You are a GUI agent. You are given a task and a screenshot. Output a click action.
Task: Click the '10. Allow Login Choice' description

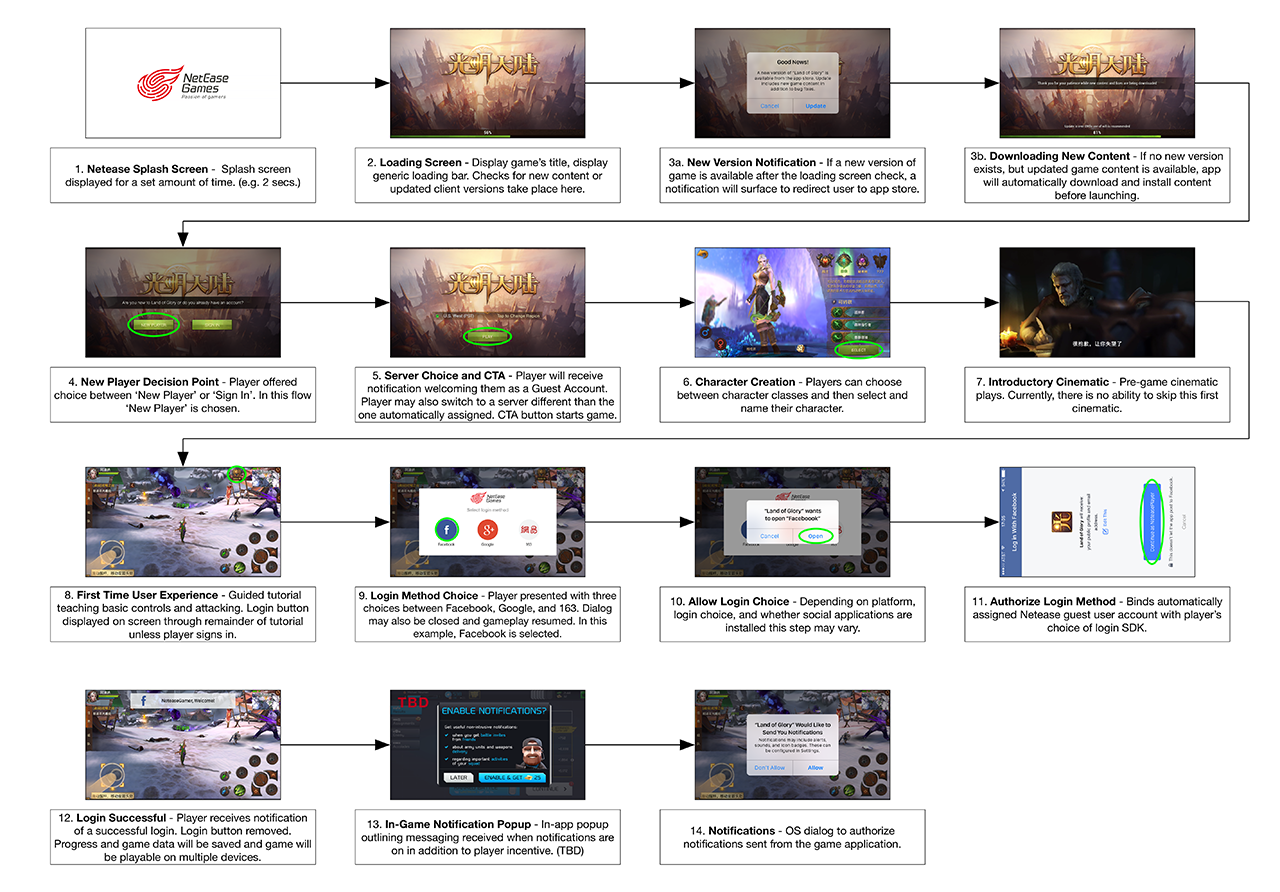[x=792, y=614]
